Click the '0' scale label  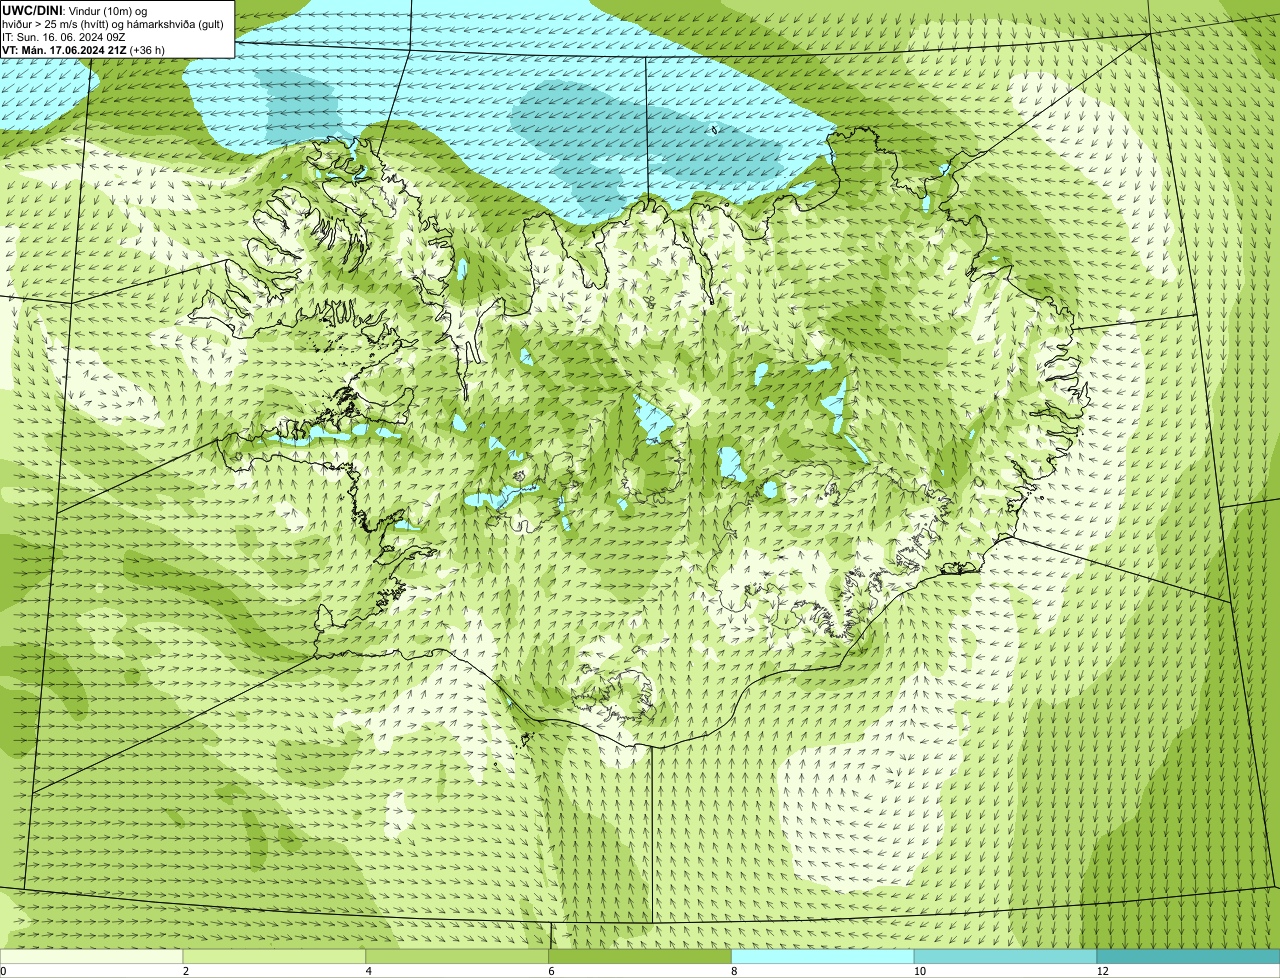pyautogui.click(x=3, y=971)
